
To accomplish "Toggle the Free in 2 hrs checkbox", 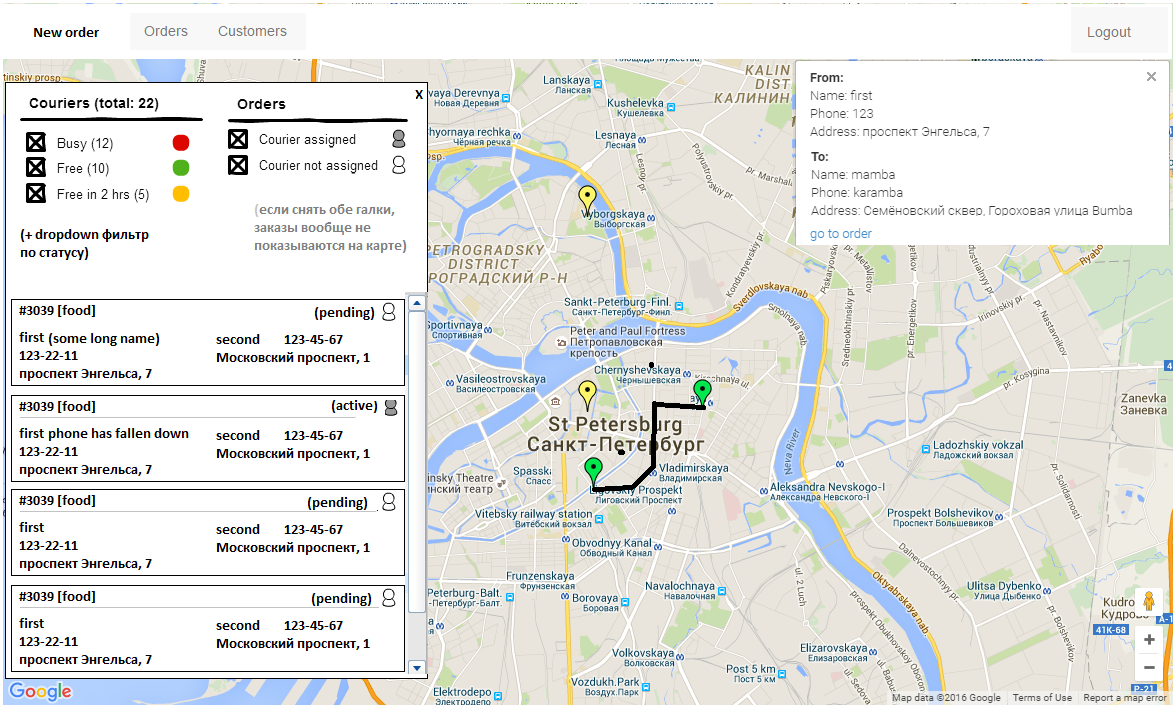I will pyautogui.click(x=36, y=193).
